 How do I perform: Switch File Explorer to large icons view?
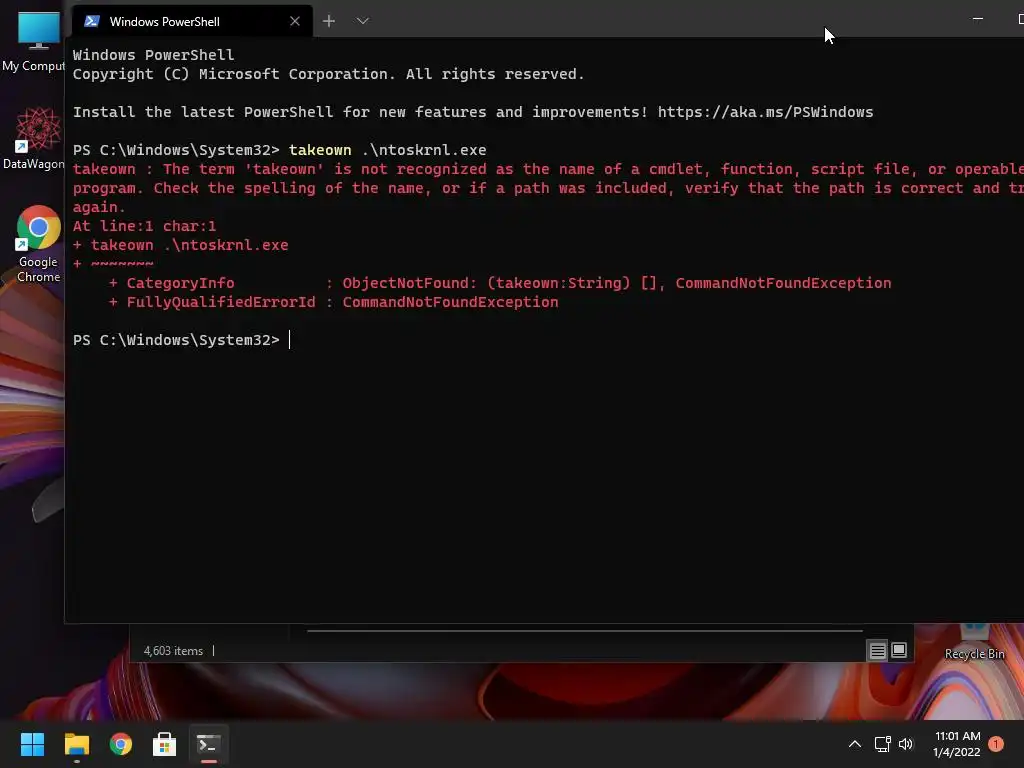point(899,650)
